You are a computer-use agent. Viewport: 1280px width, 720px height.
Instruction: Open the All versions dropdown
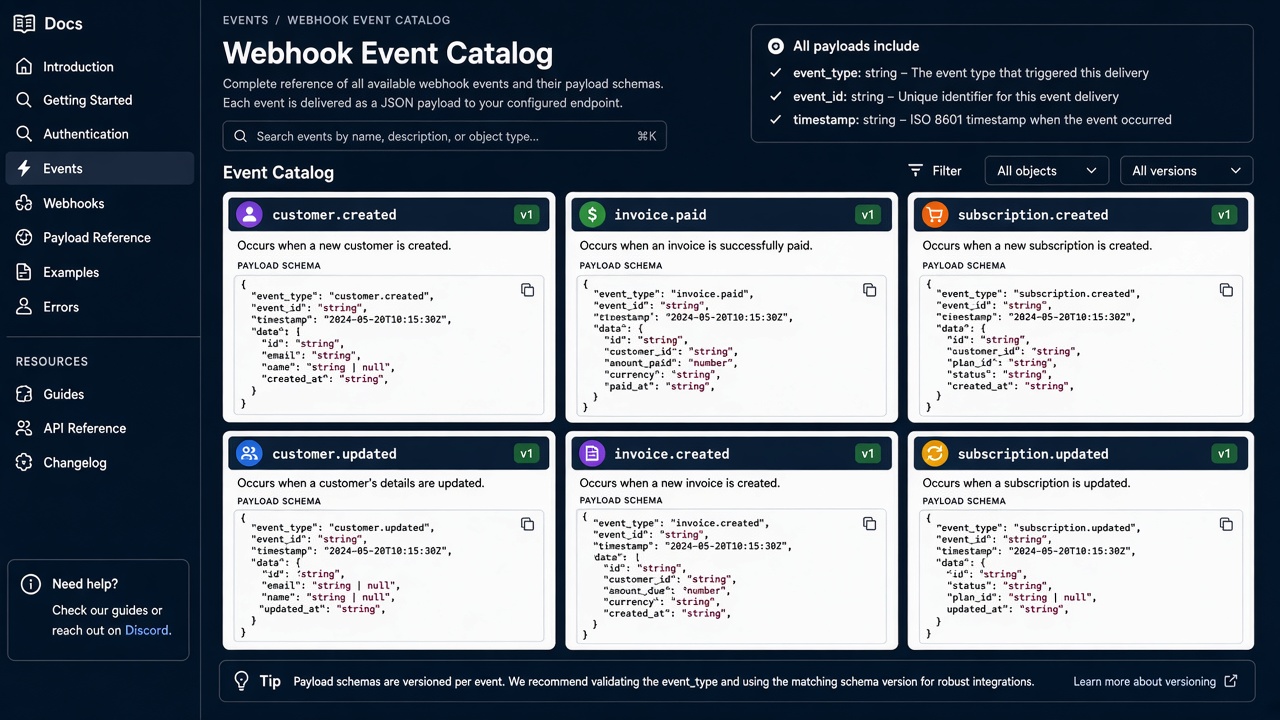[1186, 171]
